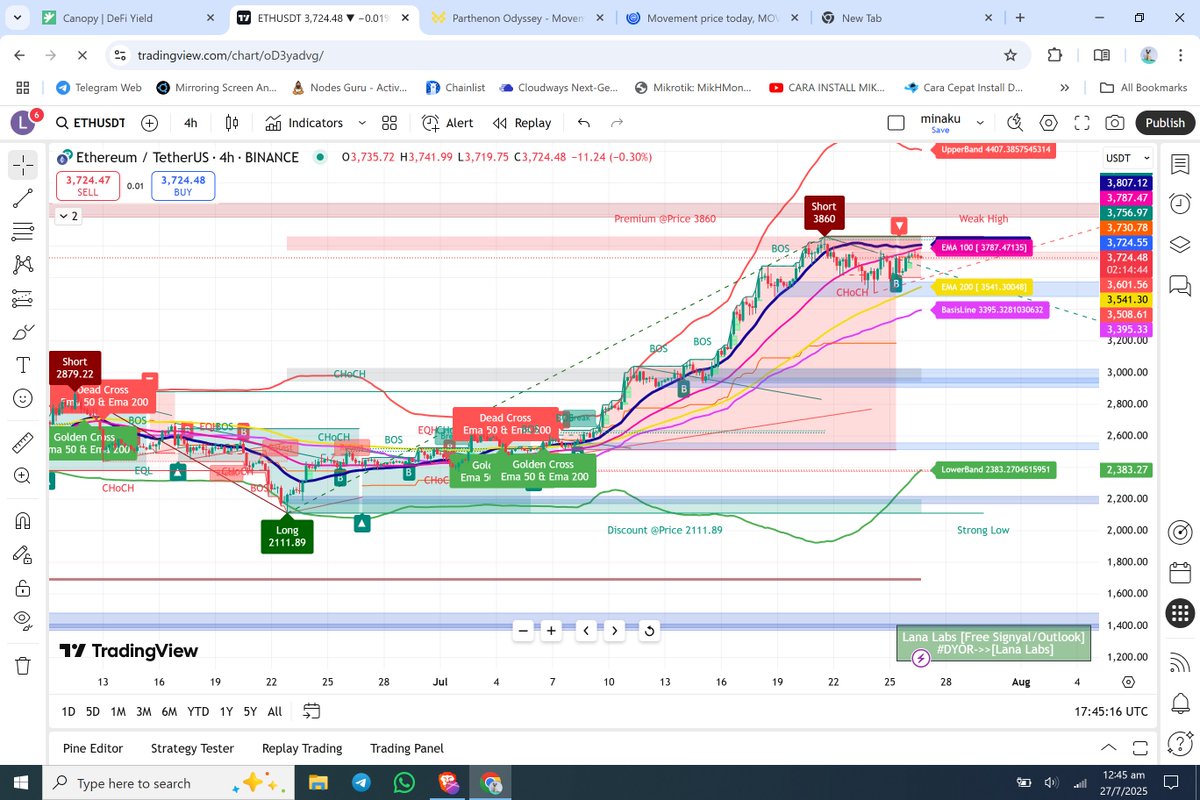Select the ruler measure tool
The width and height of the screenshot is (1200, 800).
tap(23, 442)
